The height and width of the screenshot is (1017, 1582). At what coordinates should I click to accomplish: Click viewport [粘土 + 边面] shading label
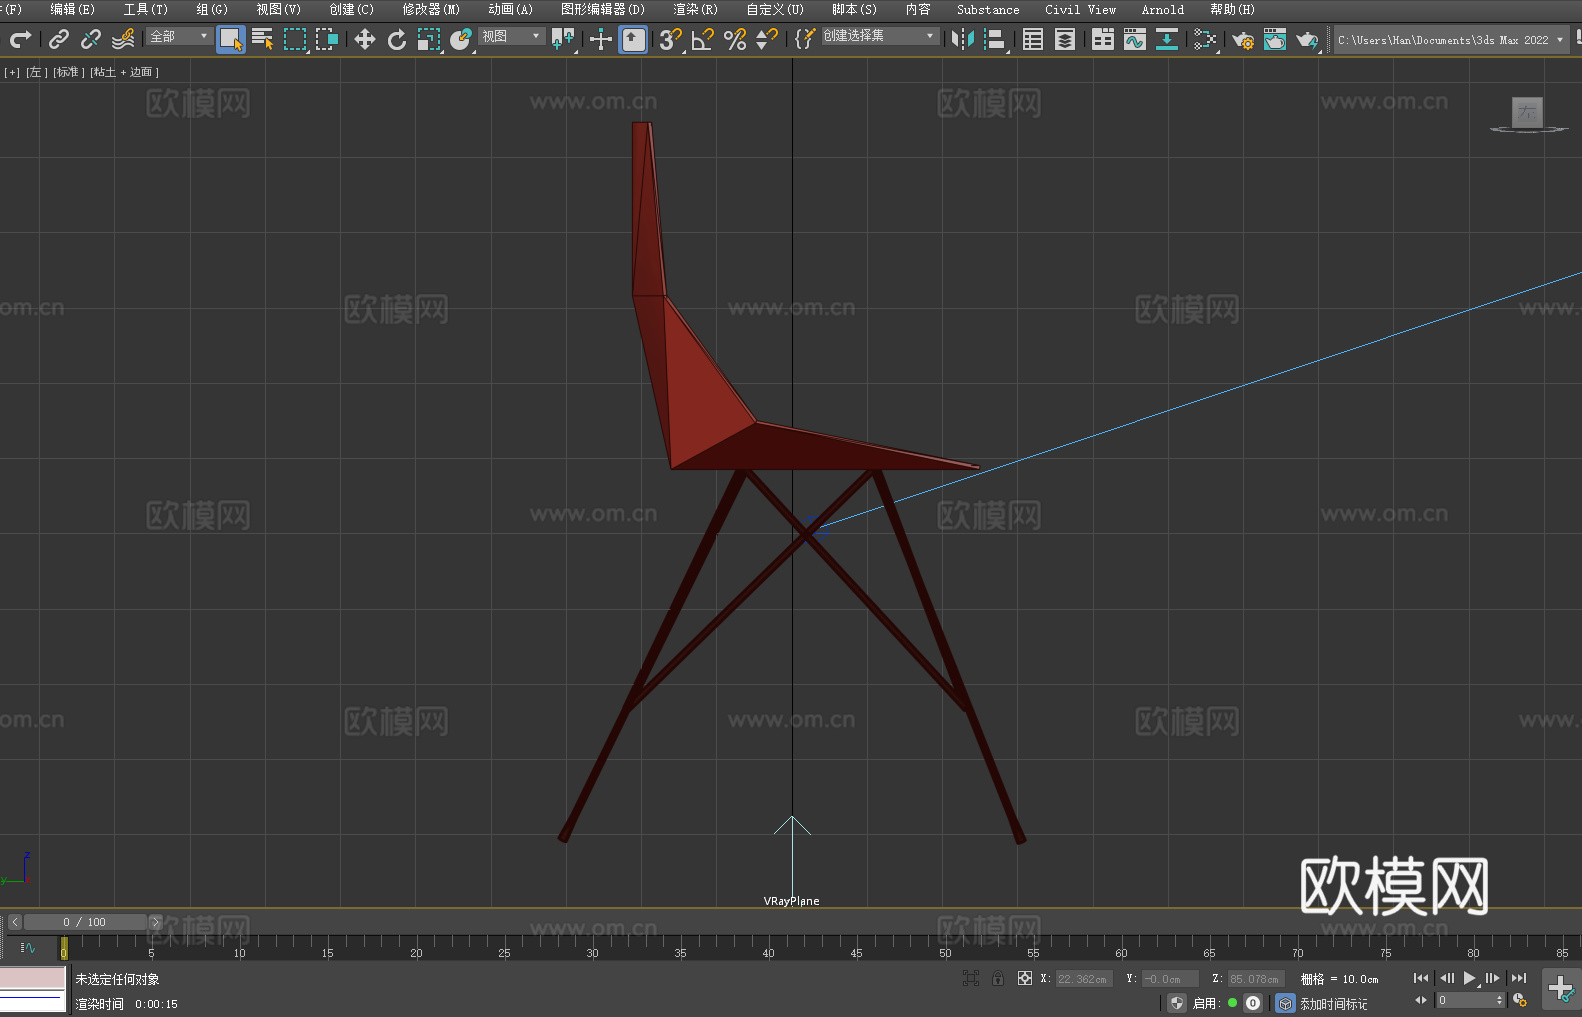coord(124,72)
